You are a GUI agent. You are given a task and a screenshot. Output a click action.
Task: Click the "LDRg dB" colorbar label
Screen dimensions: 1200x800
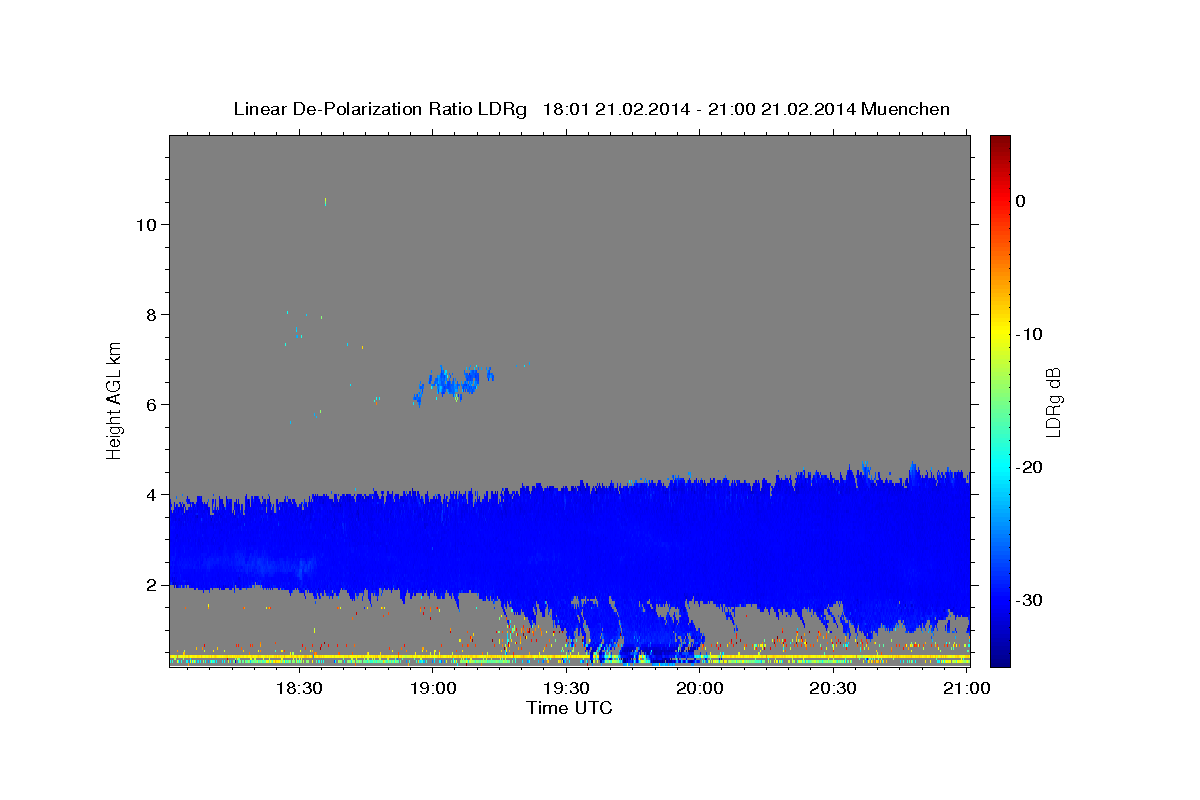1053,401
